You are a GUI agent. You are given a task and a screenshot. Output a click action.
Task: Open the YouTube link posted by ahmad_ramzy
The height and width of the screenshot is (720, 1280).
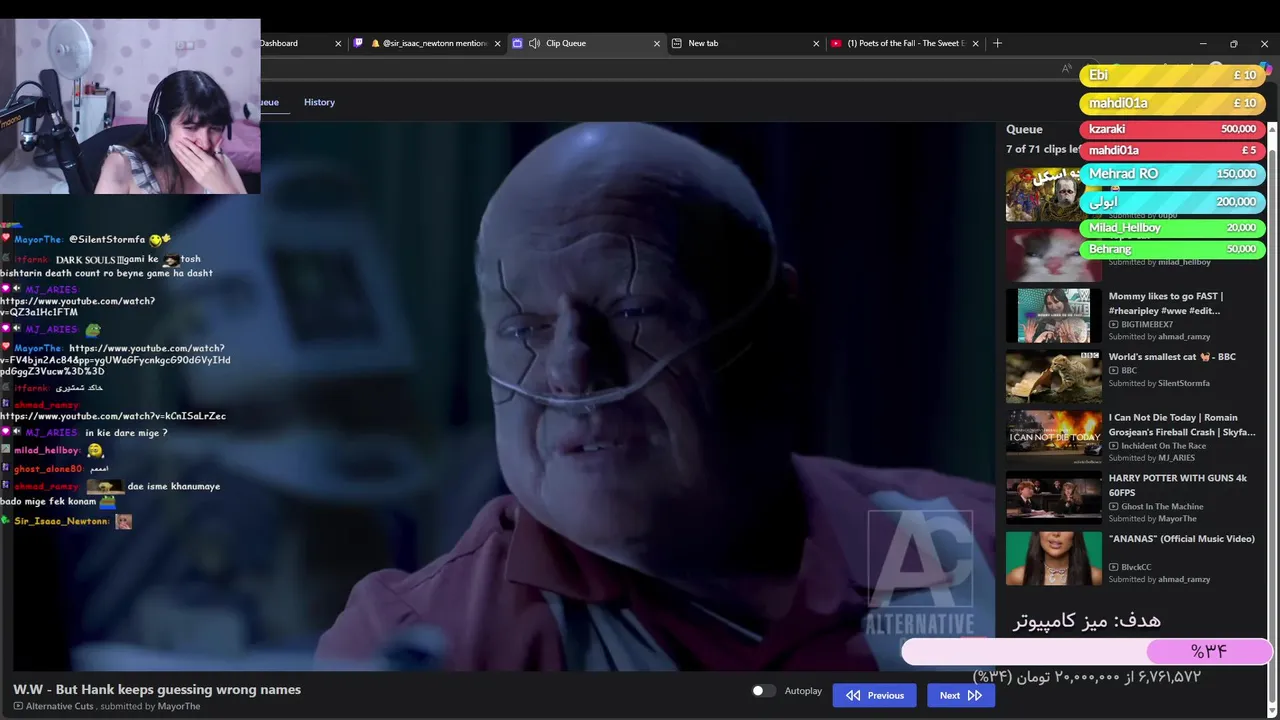pos(113,416)
